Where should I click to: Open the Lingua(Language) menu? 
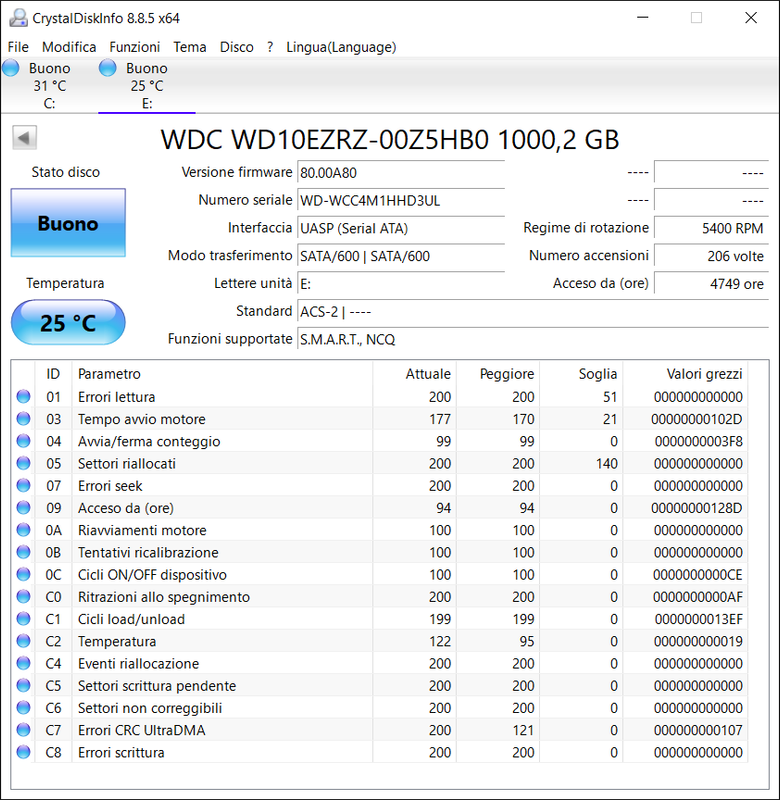tap(341, 47)
